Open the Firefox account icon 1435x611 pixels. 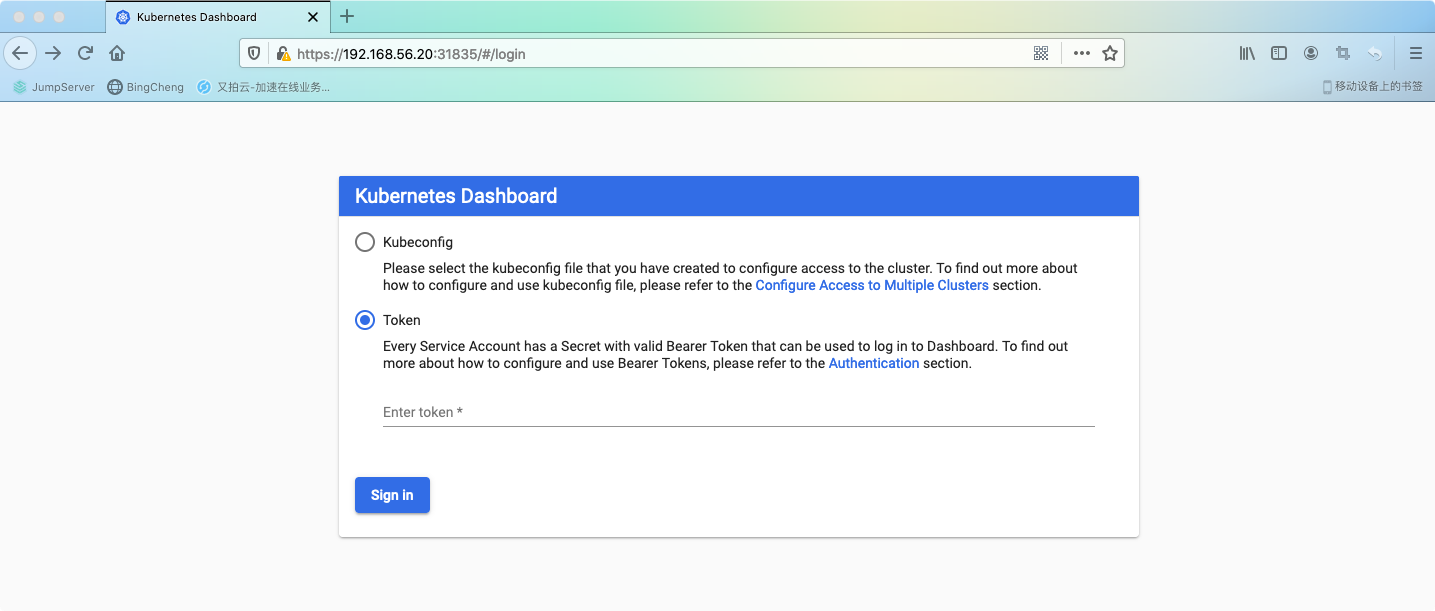(1311, 54)
